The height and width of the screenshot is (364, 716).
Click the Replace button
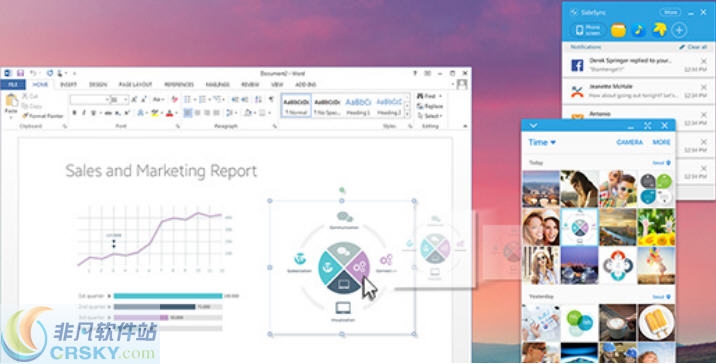pyautogui.click(x=430, y=106)
